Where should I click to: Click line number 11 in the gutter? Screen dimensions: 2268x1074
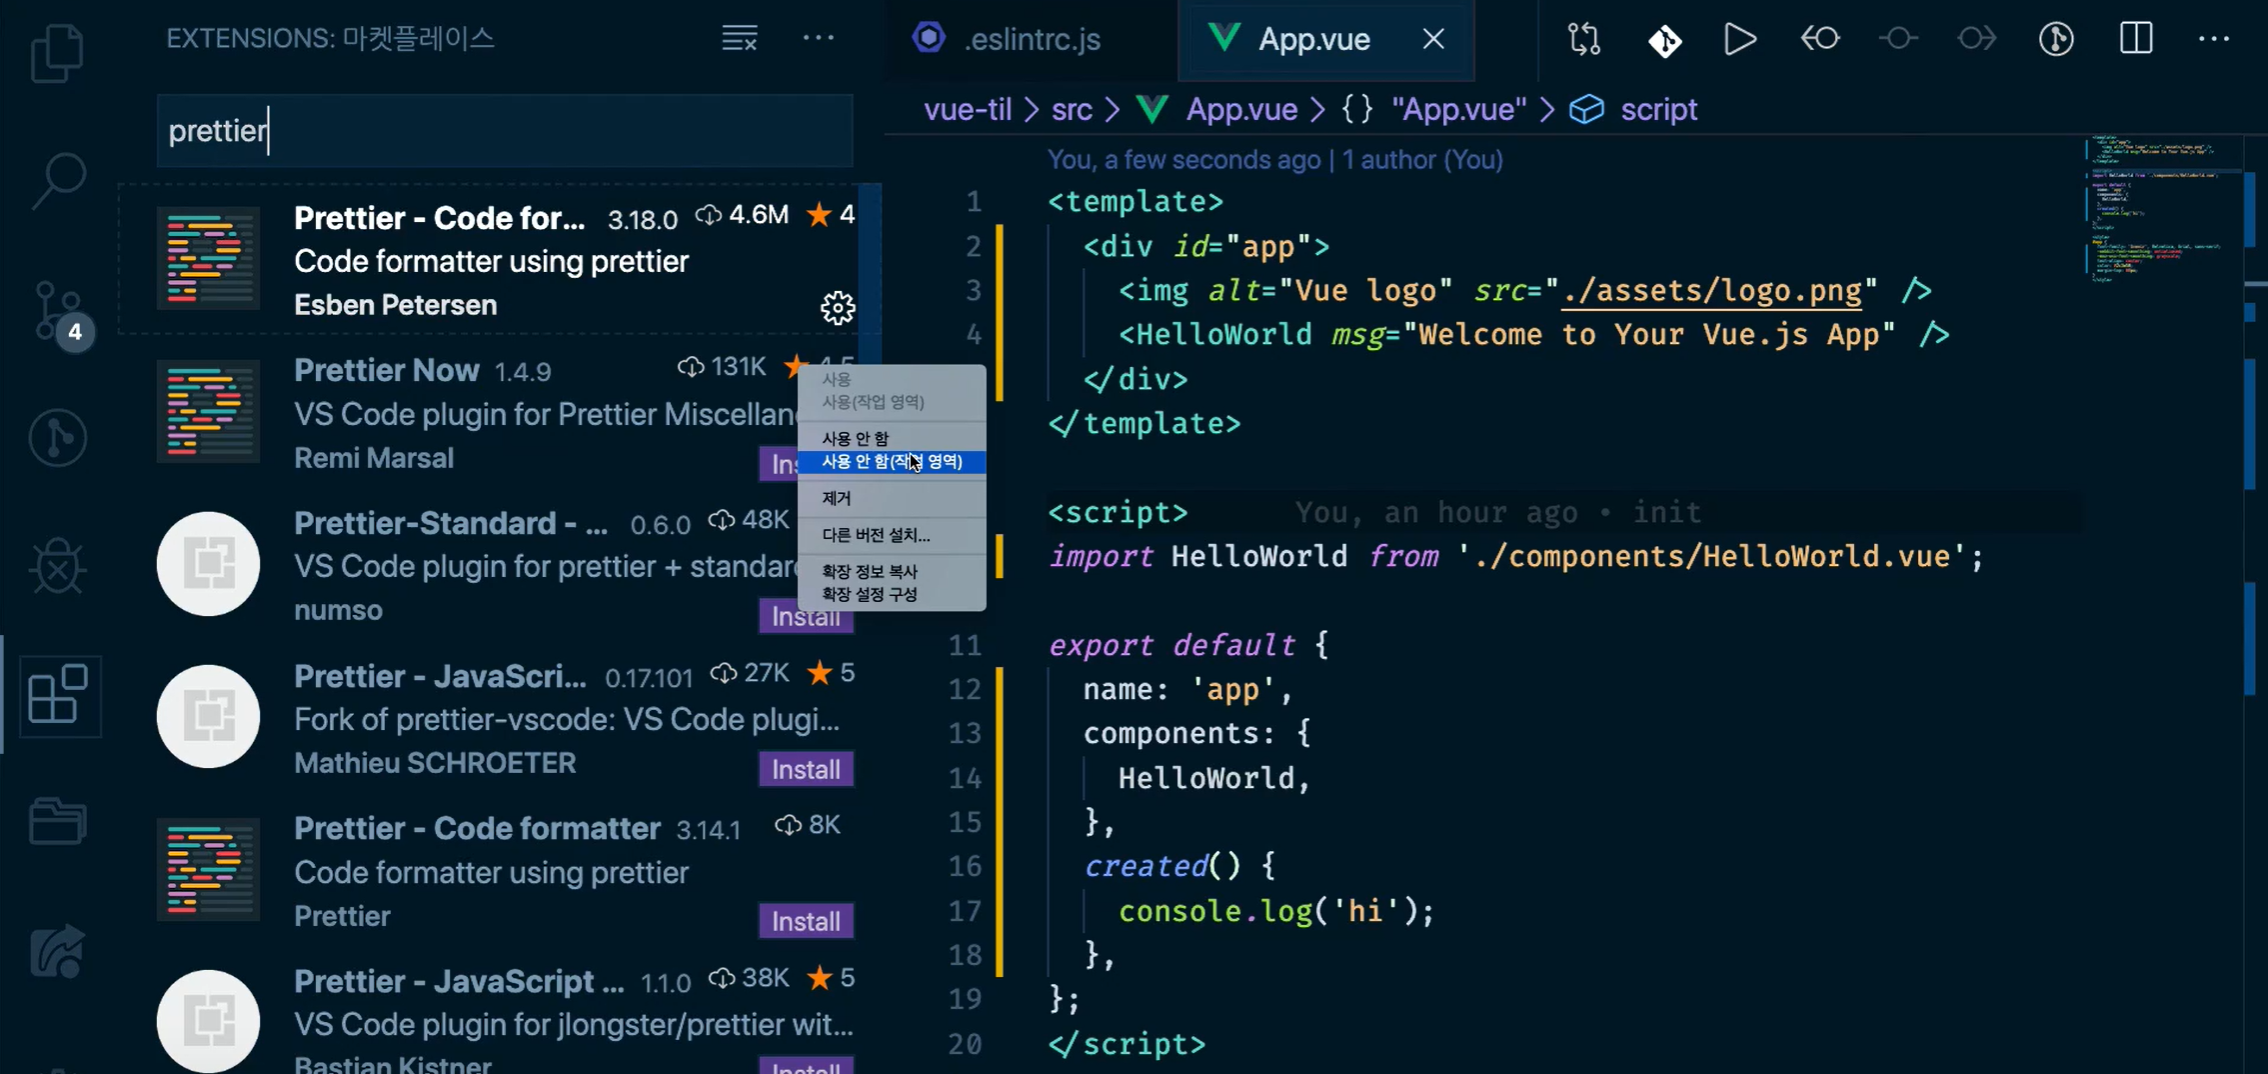tap(964, 645)
